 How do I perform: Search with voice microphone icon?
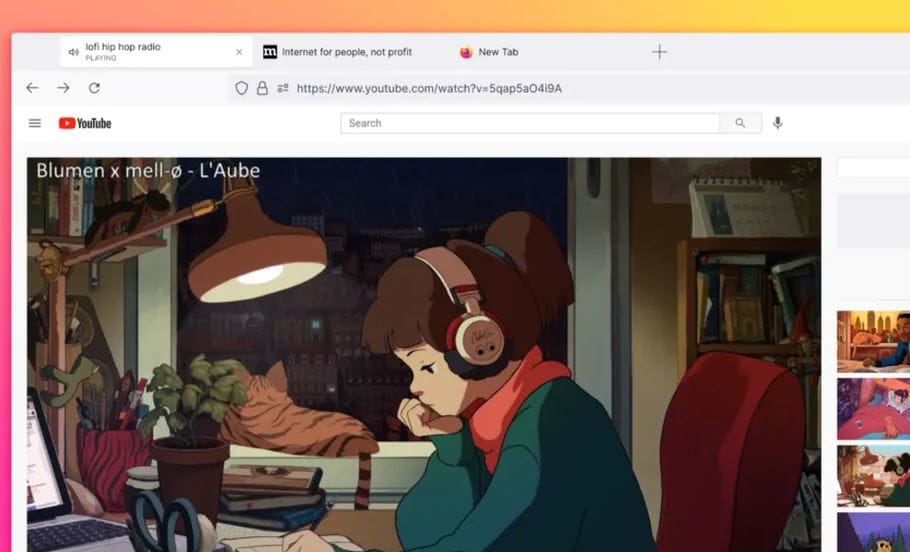pos(778,123)
